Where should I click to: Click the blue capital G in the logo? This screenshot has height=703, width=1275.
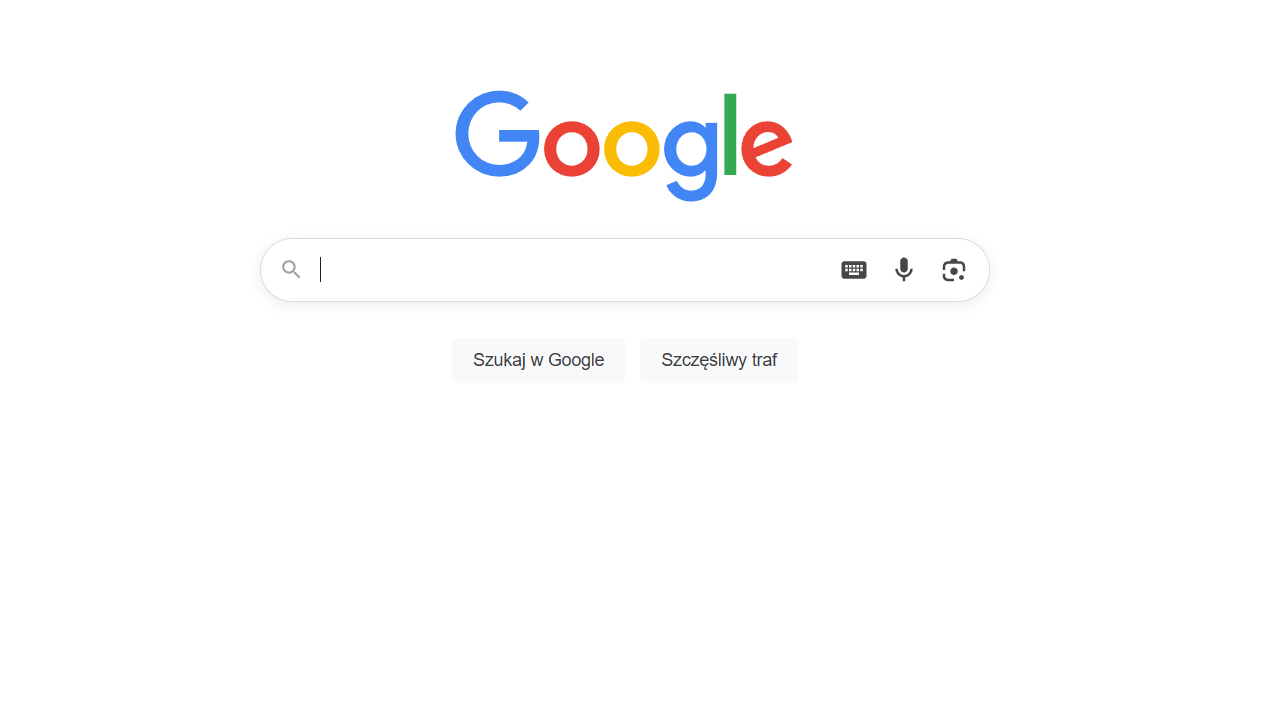click(497, 134)
